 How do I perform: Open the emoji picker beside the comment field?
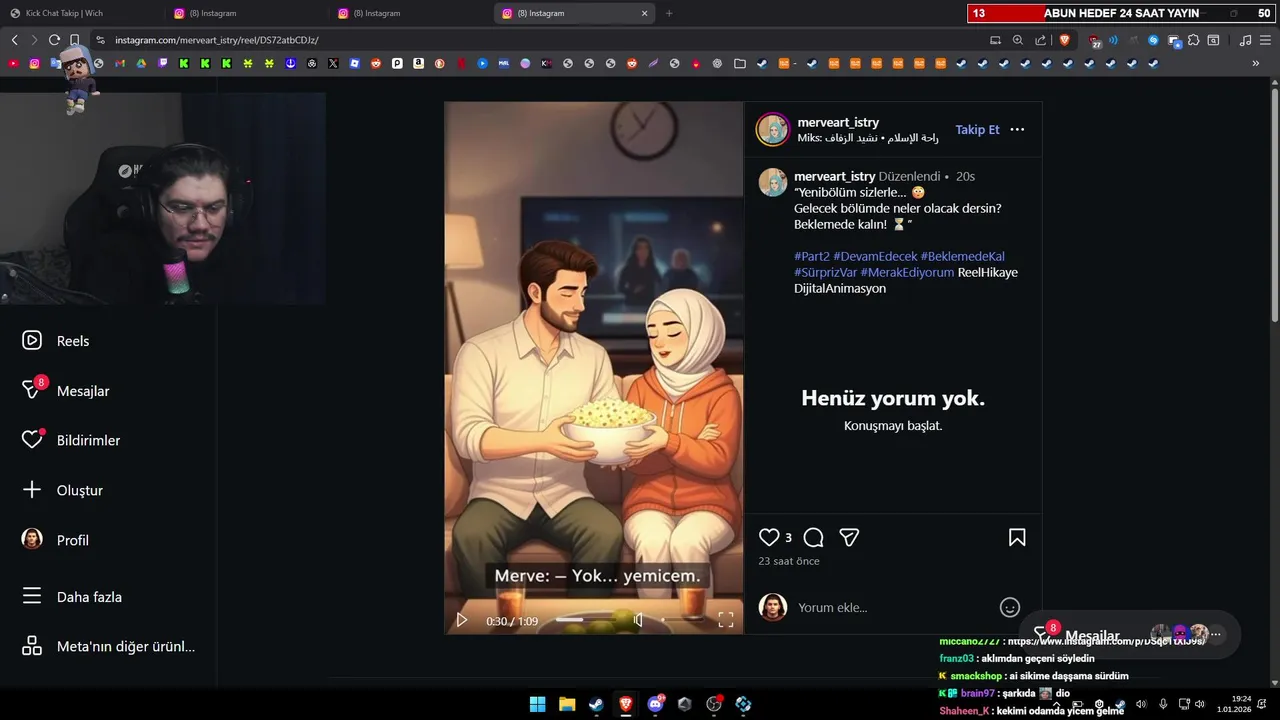[x=1010, y=607]
